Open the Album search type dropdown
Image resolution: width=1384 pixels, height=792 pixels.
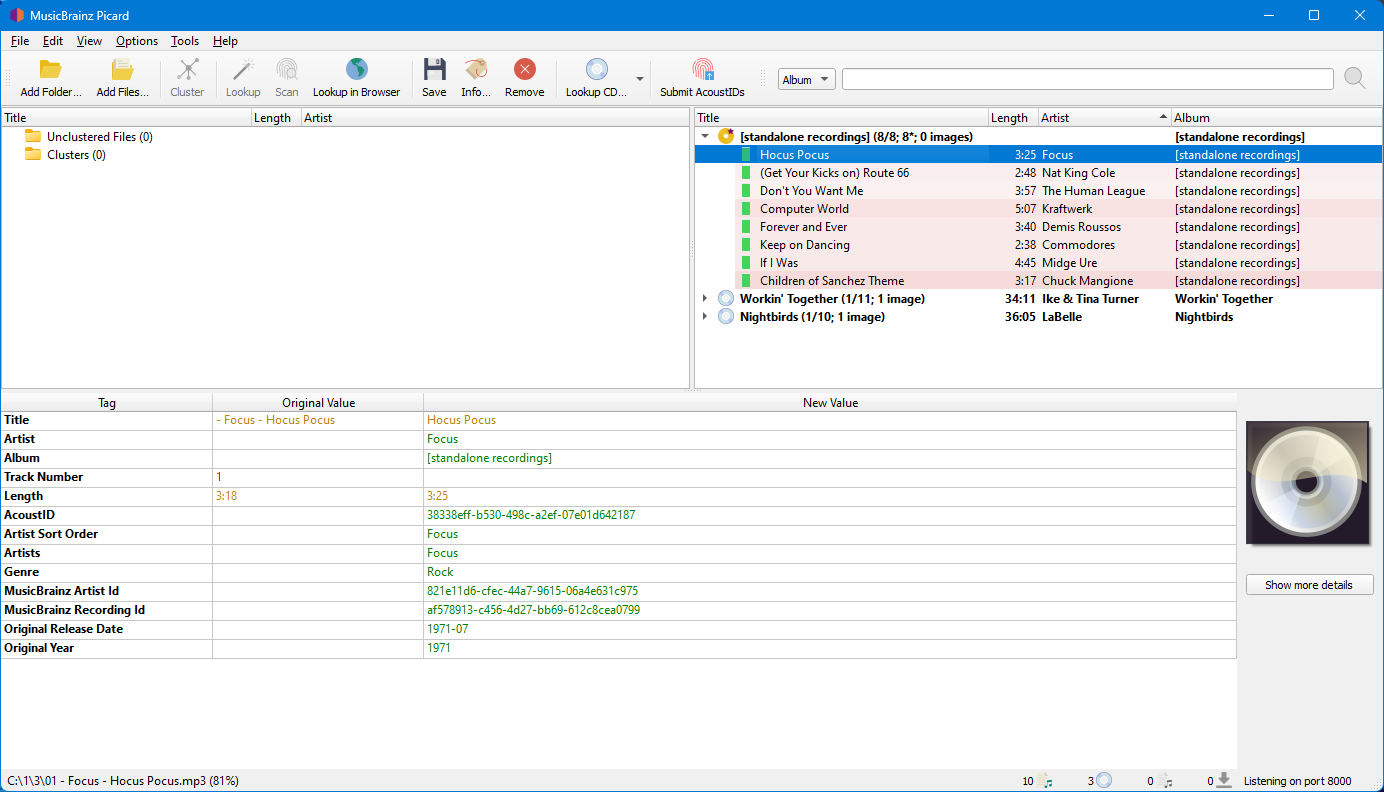pos(806,80)
